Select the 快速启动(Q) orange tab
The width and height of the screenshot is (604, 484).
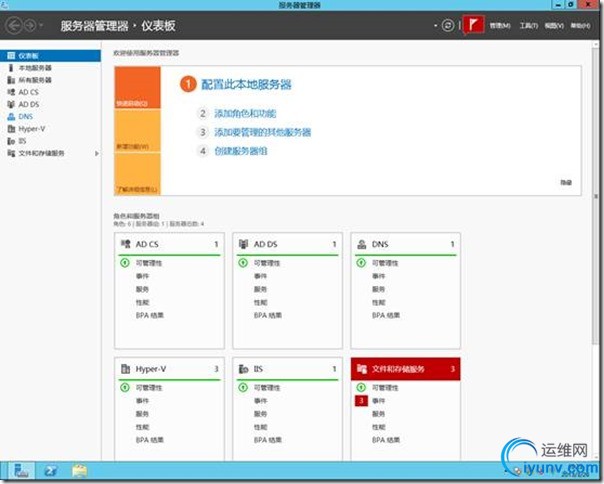click(x=138, y=87)
